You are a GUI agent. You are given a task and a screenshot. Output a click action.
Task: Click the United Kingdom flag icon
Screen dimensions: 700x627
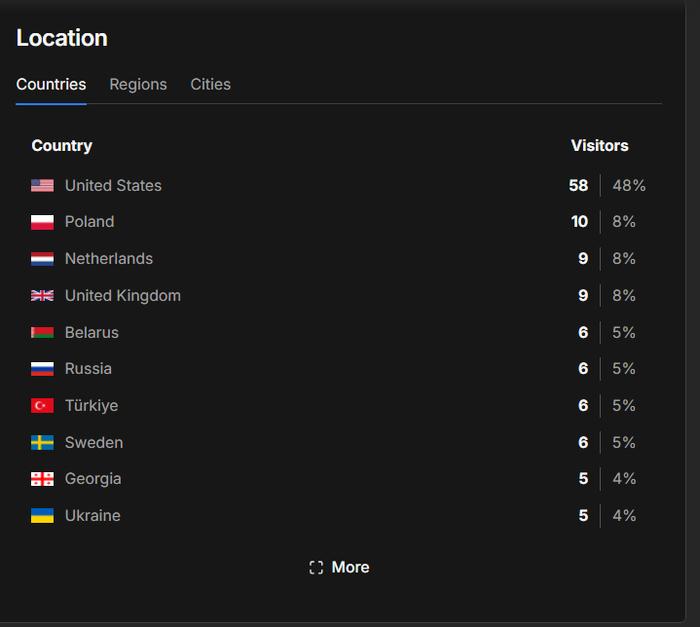(x=42, y=296)
